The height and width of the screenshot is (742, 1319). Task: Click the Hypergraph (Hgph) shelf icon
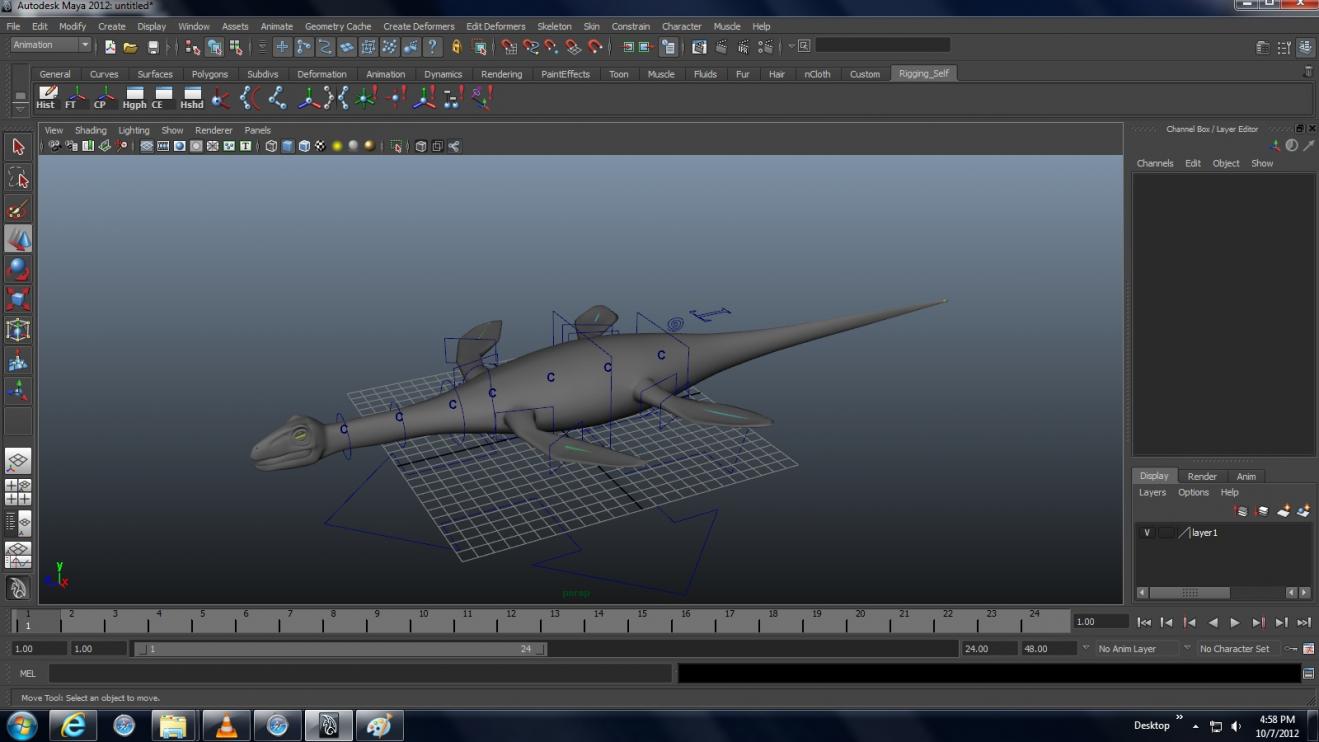[x=134, y=97]
